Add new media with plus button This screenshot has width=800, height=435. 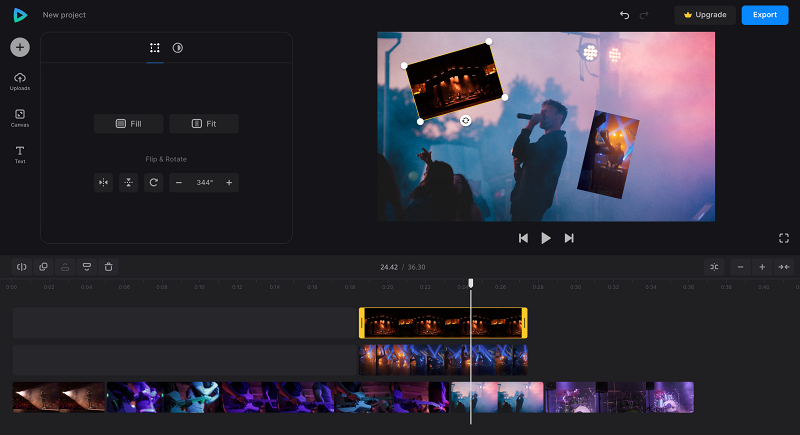[20, 47]
